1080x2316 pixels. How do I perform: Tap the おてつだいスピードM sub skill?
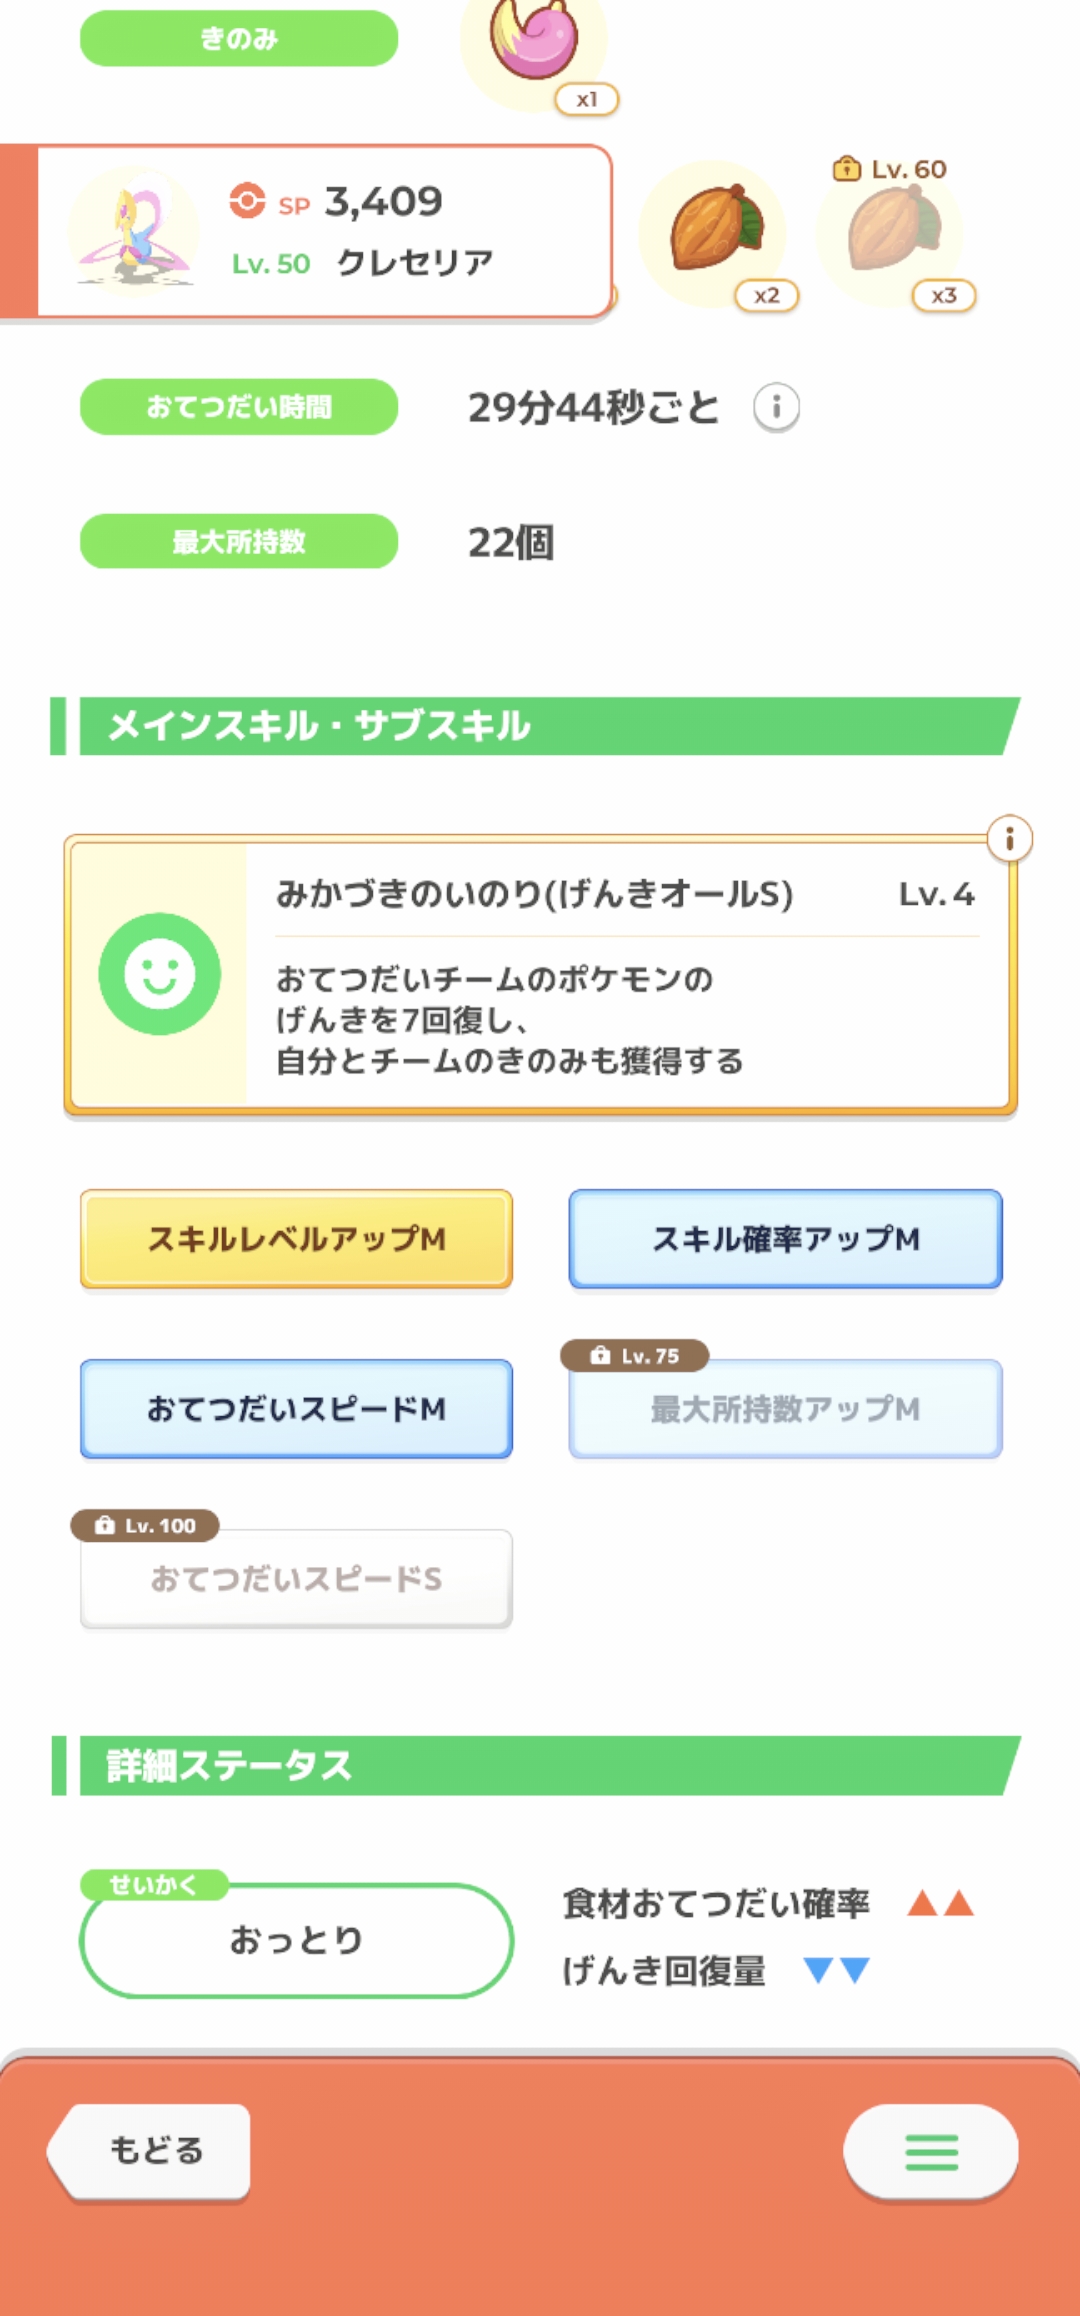[297, 1409]
